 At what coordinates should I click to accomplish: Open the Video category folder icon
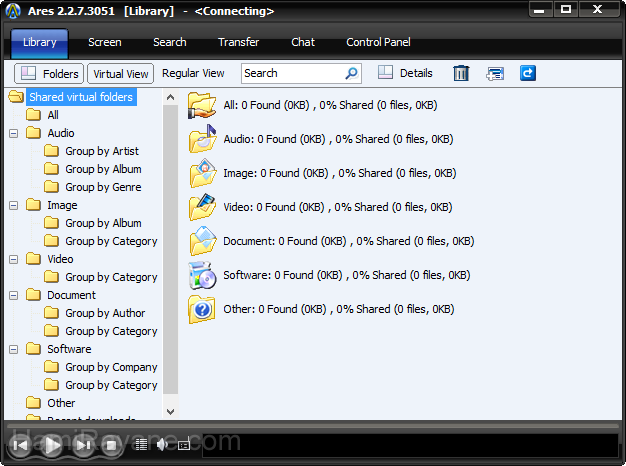click(x=202, y=207)
